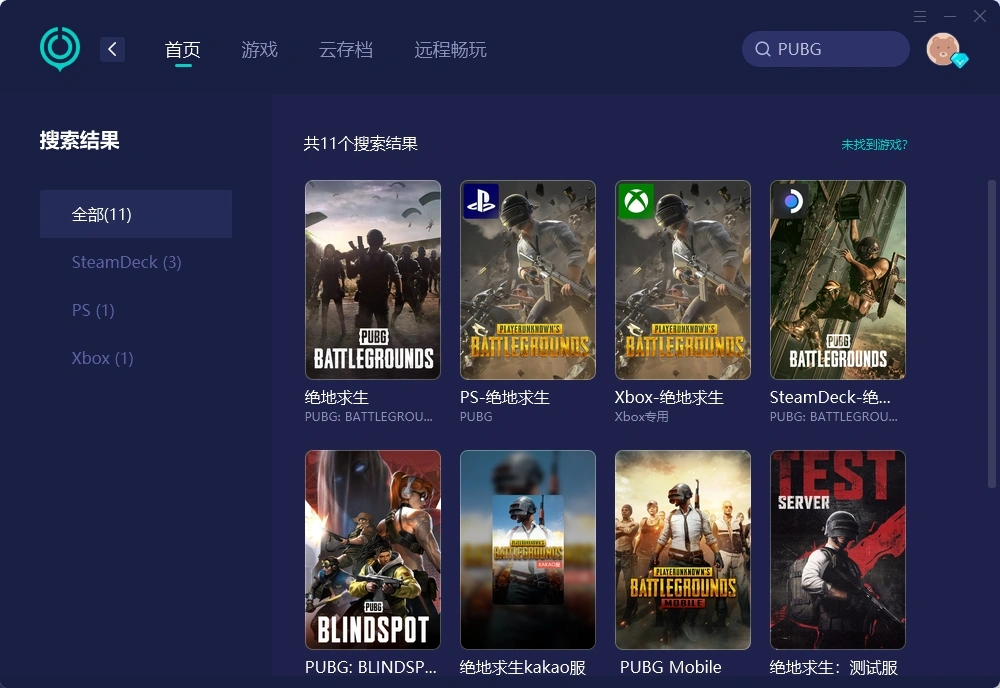The image size is (1000, 688).
Task: Select the SteamDeck (3) filter
Action: pyautogui.click(x=126, y=262)
